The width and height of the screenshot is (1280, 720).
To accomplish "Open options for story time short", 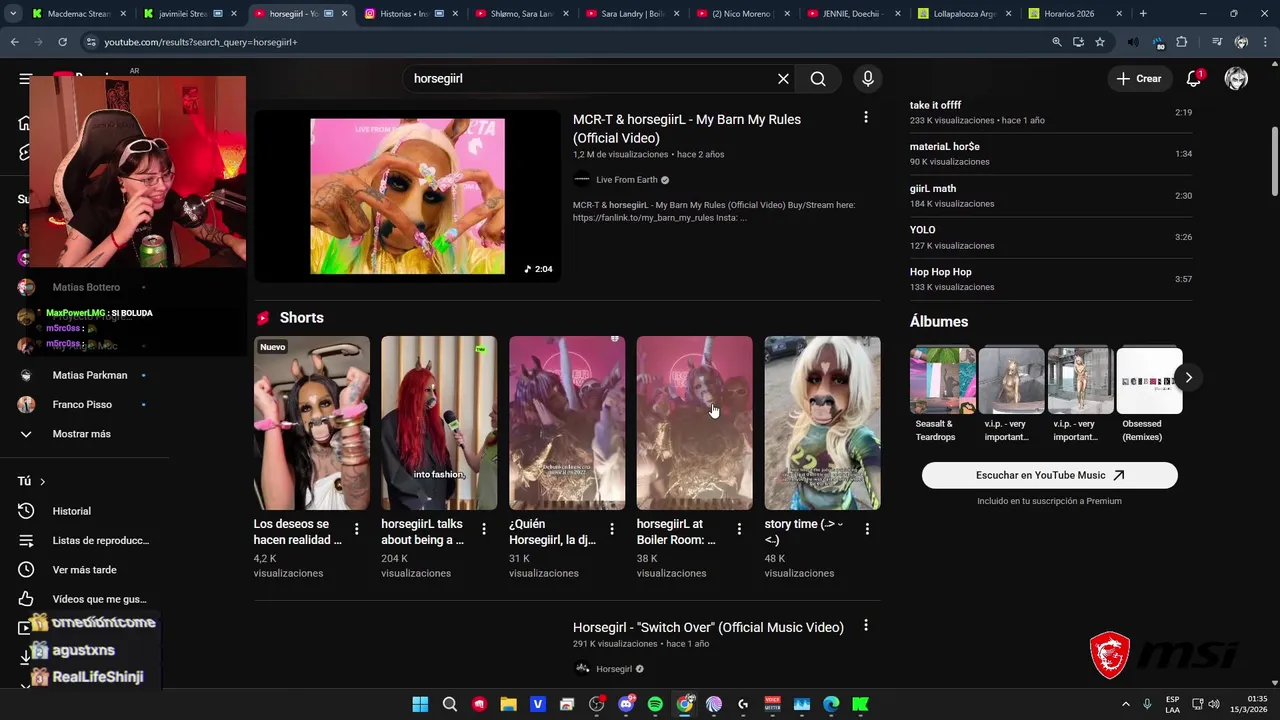I will pos(867,529).
